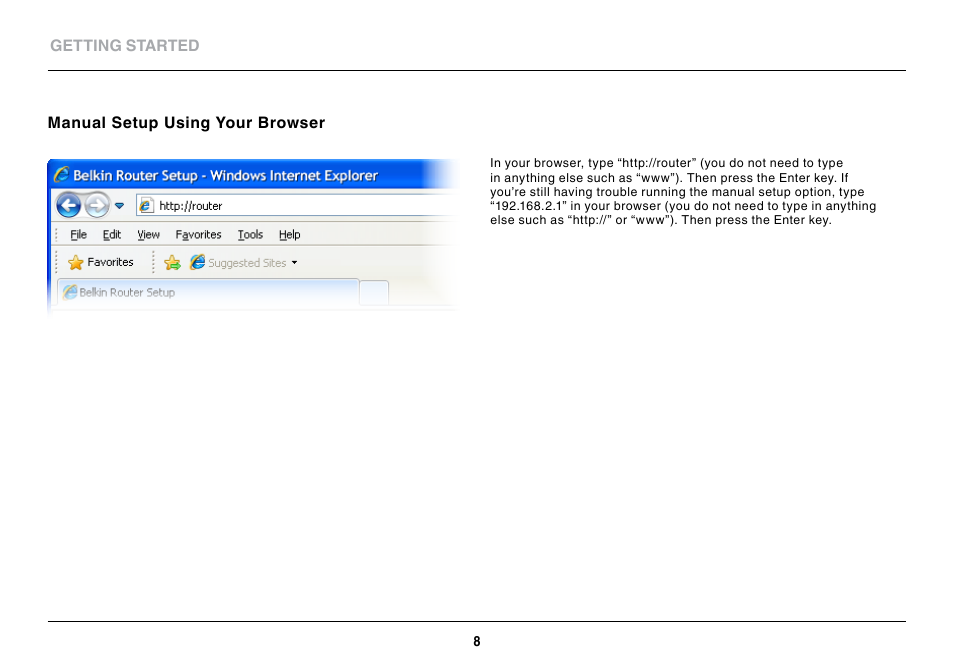Click the Manual Setup Using Your Browser heading

pos(186,123)
